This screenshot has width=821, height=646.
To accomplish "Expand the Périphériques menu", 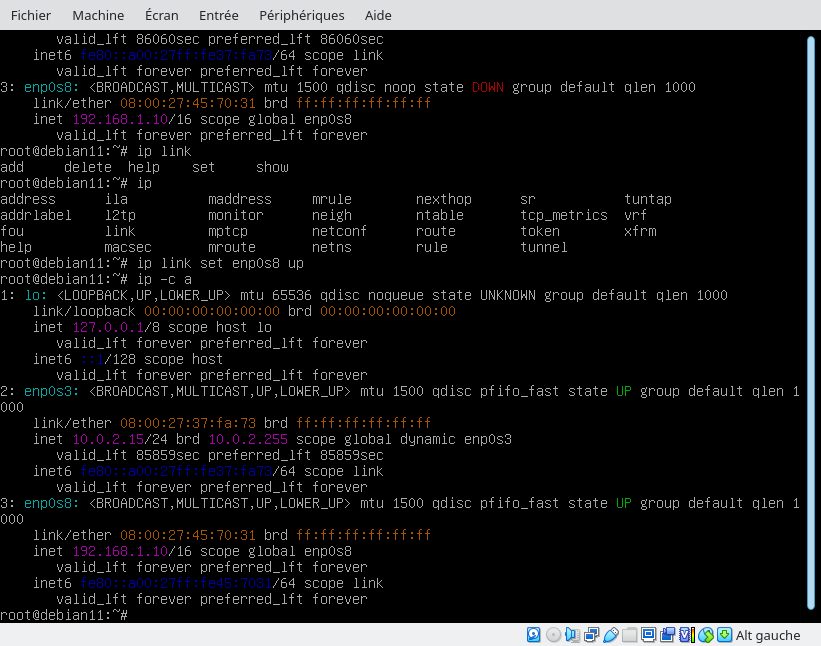I will 301,15.
